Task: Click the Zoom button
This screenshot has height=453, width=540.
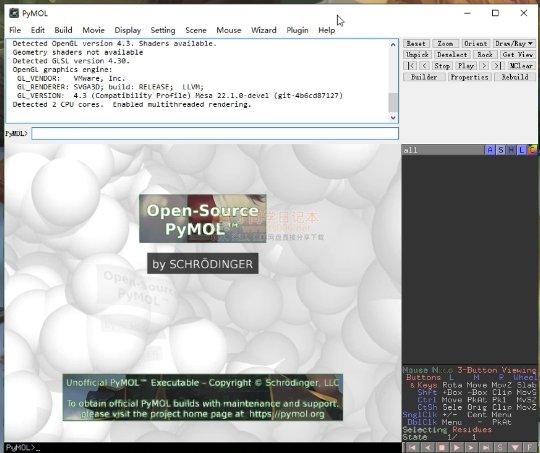Action: pos(445,43)
